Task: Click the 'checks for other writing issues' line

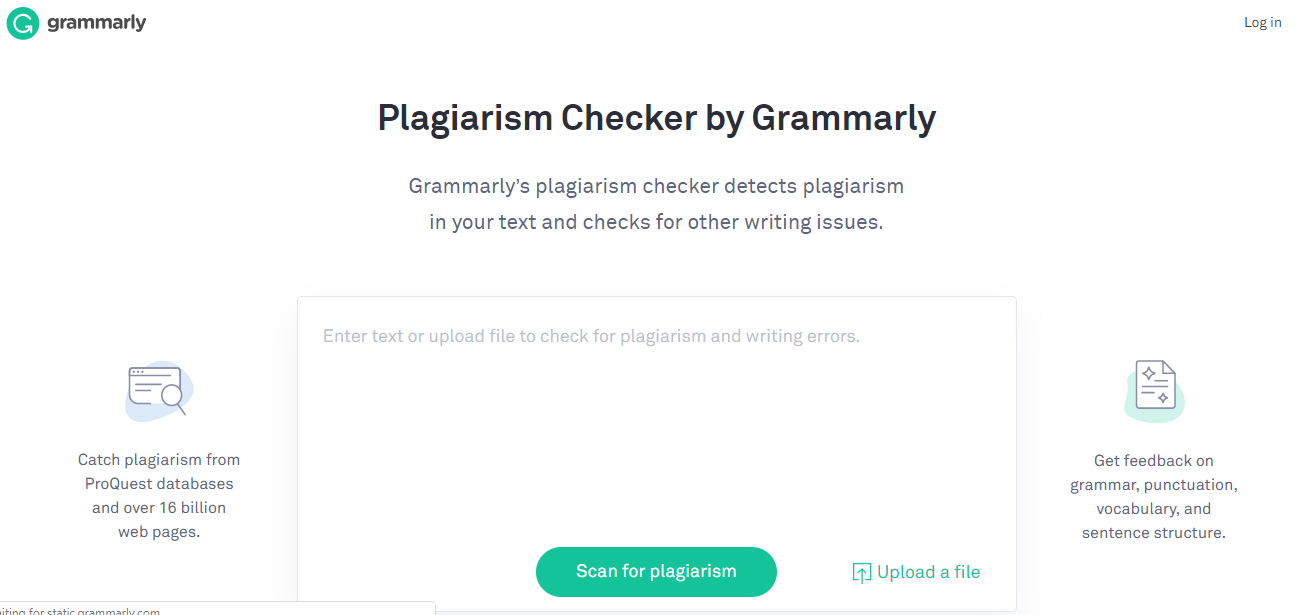Action: (656, 222)
